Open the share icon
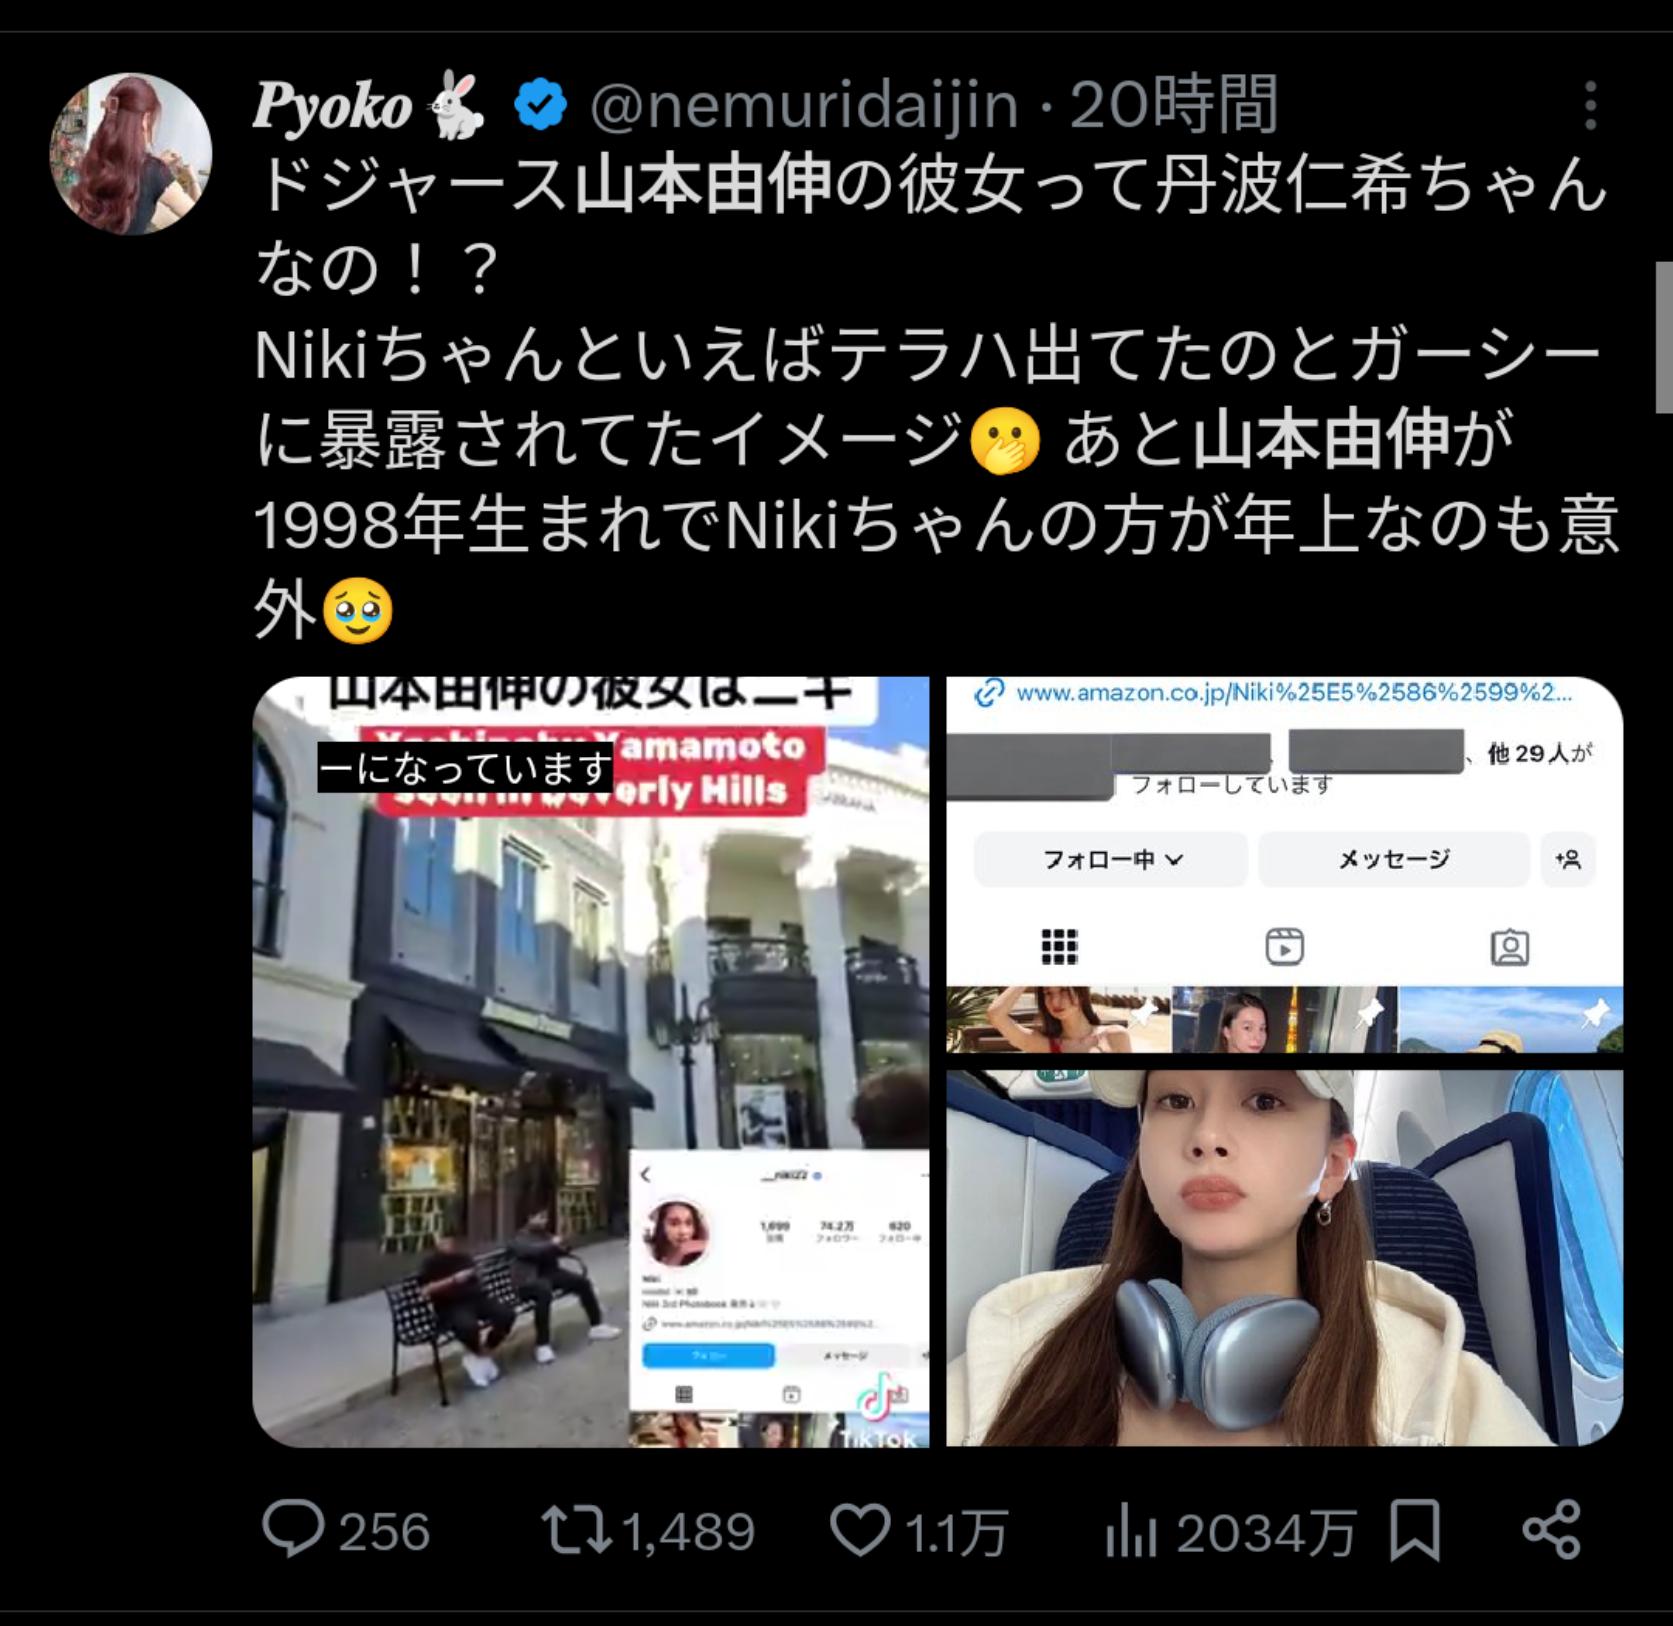Image resolution: width=1673 pixels, height=1626 pixels. (x=1551, y=1530)
